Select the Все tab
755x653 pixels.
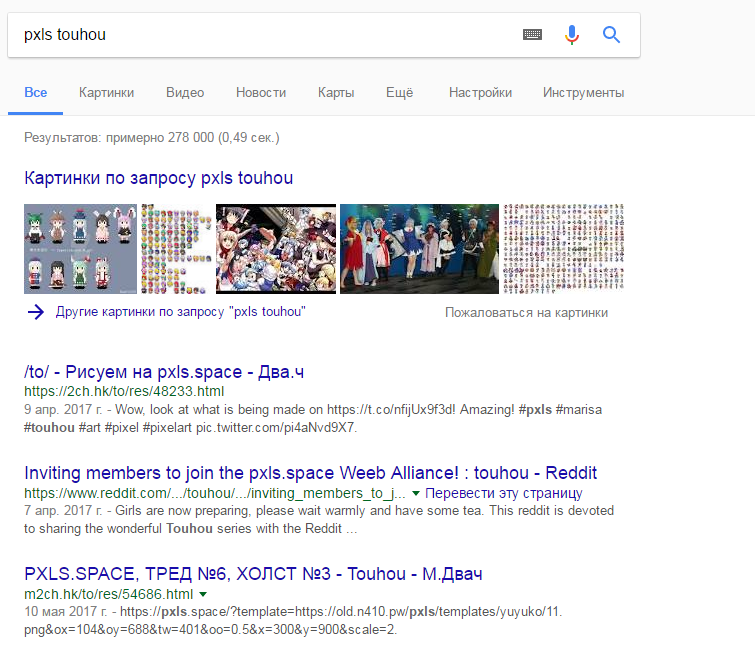[36, 92]
